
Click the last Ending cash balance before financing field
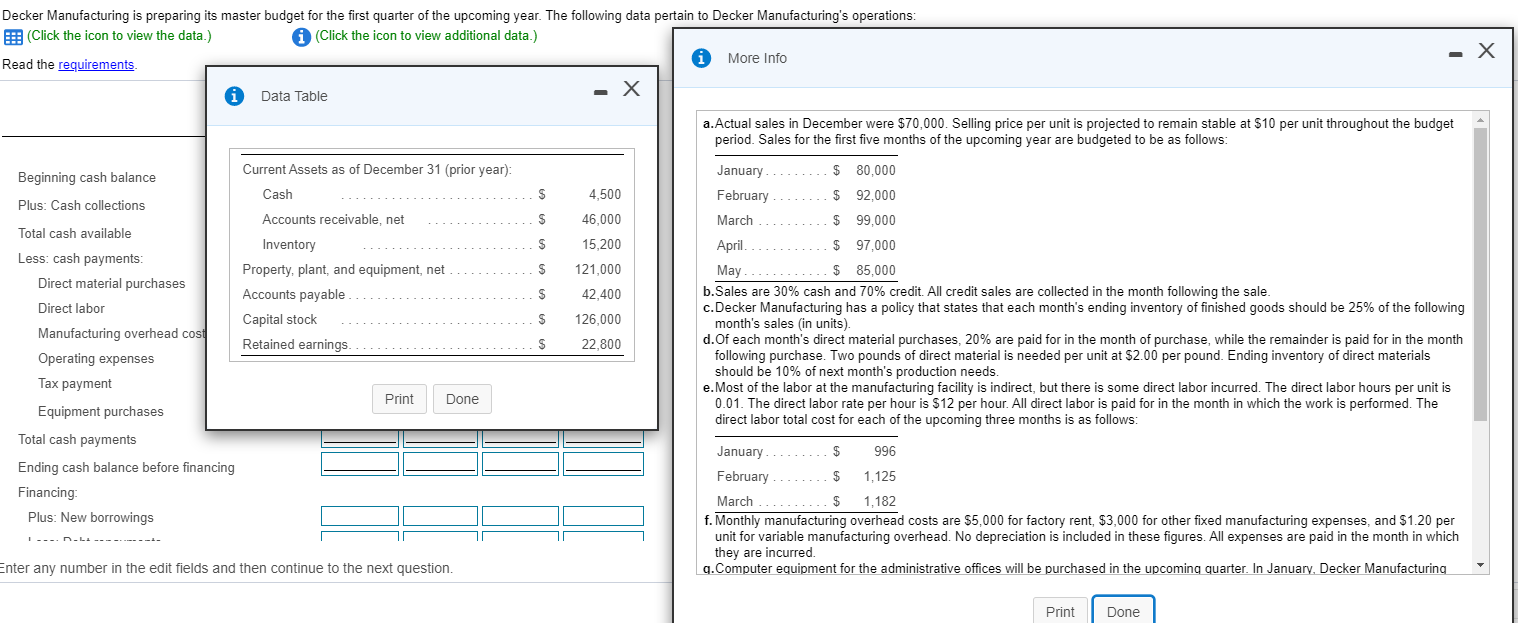point(602,463)
